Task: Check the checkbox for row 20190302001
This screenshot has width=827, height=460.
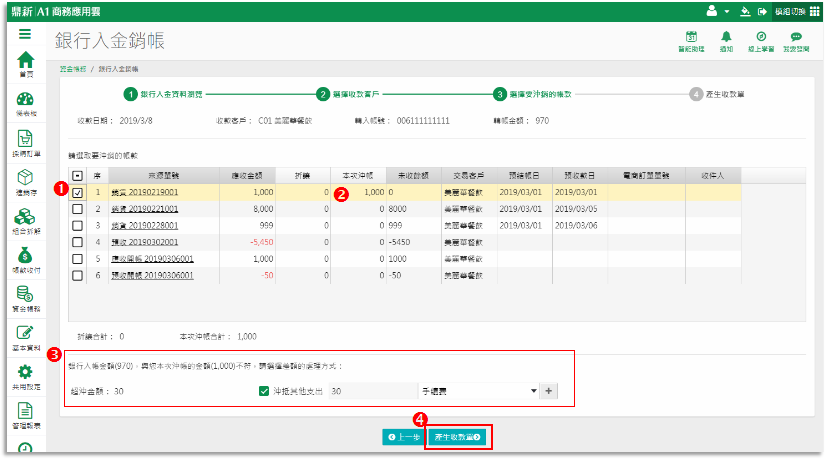Action: (x=78, y=242)
